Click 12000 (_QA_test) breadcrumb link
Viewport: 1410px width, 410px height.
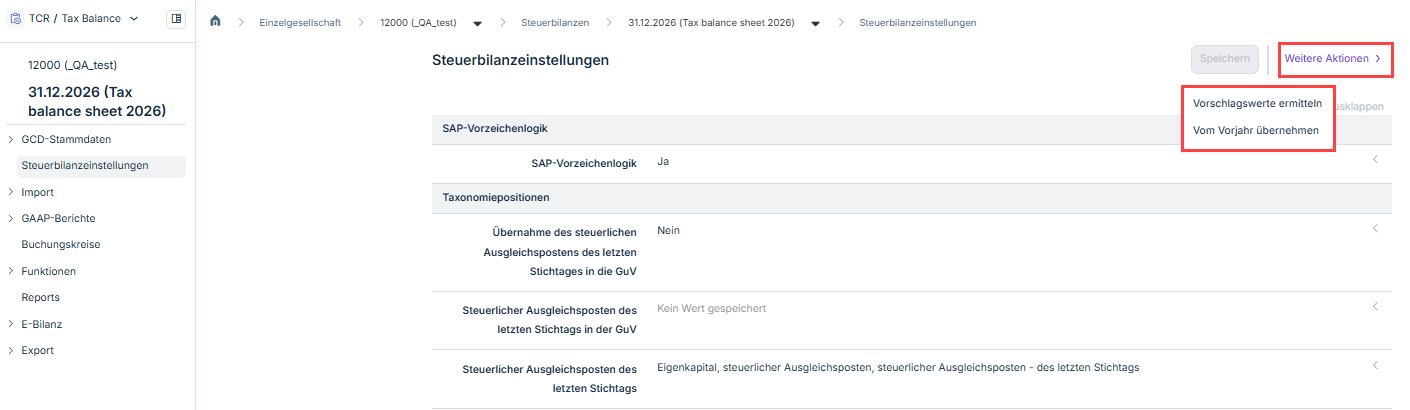(418, 22)
